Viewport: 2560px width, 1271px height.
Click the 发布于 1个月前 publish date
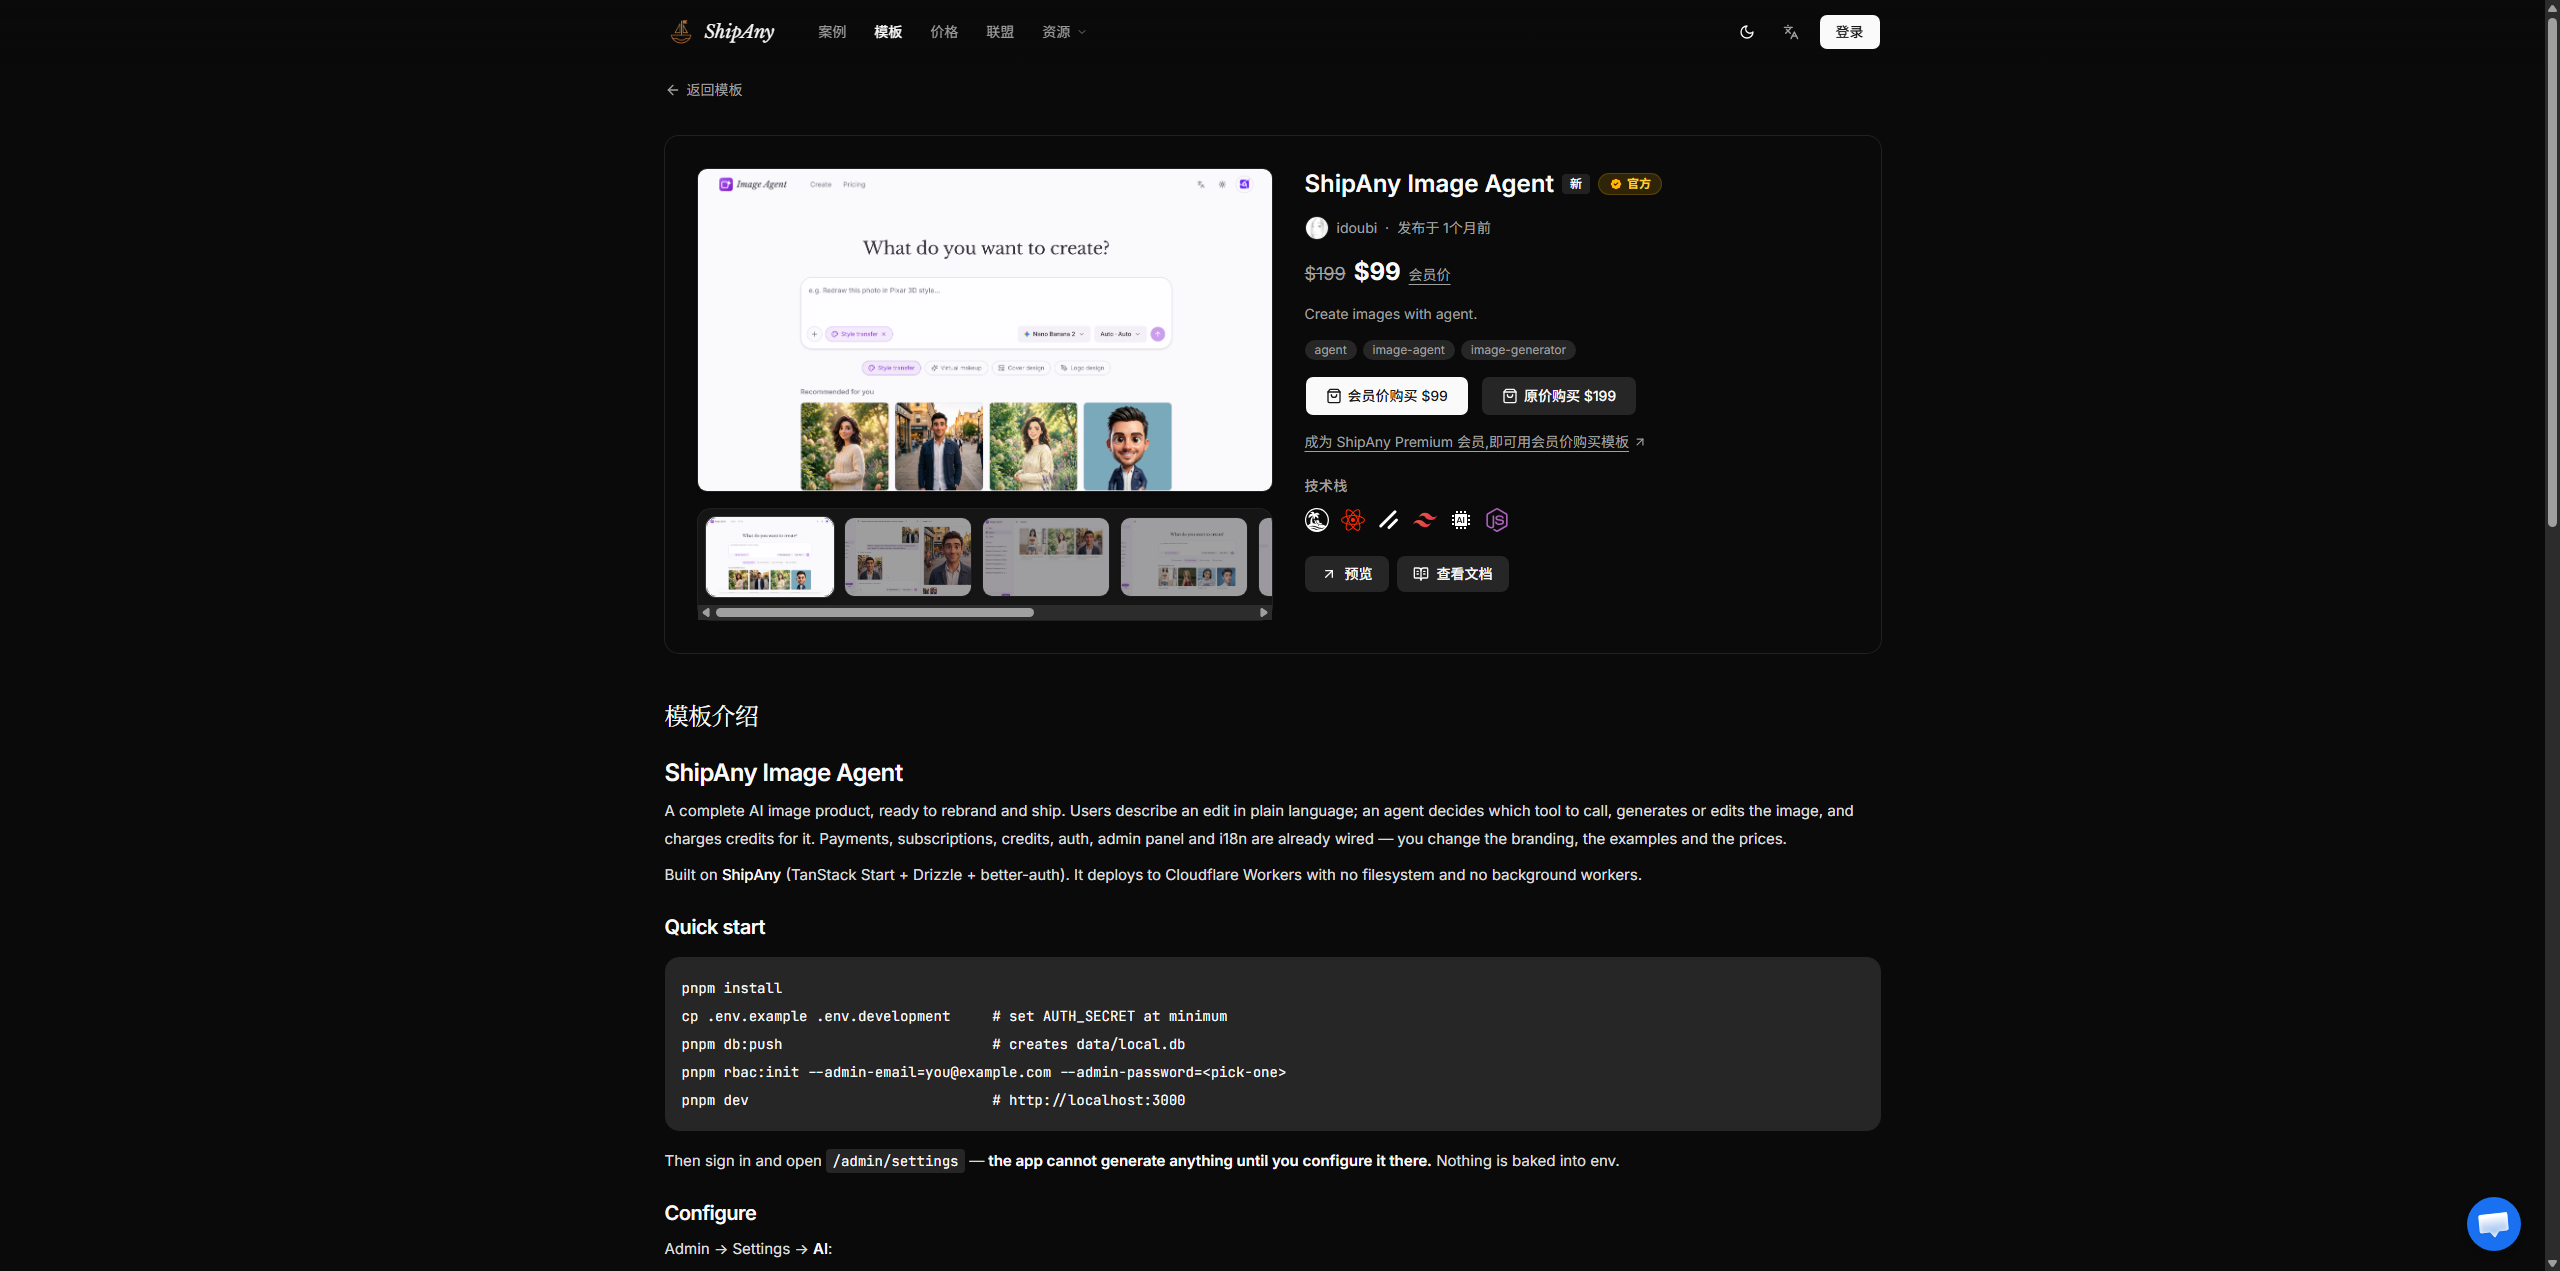pyautogui.click(x=1444, y=228)
